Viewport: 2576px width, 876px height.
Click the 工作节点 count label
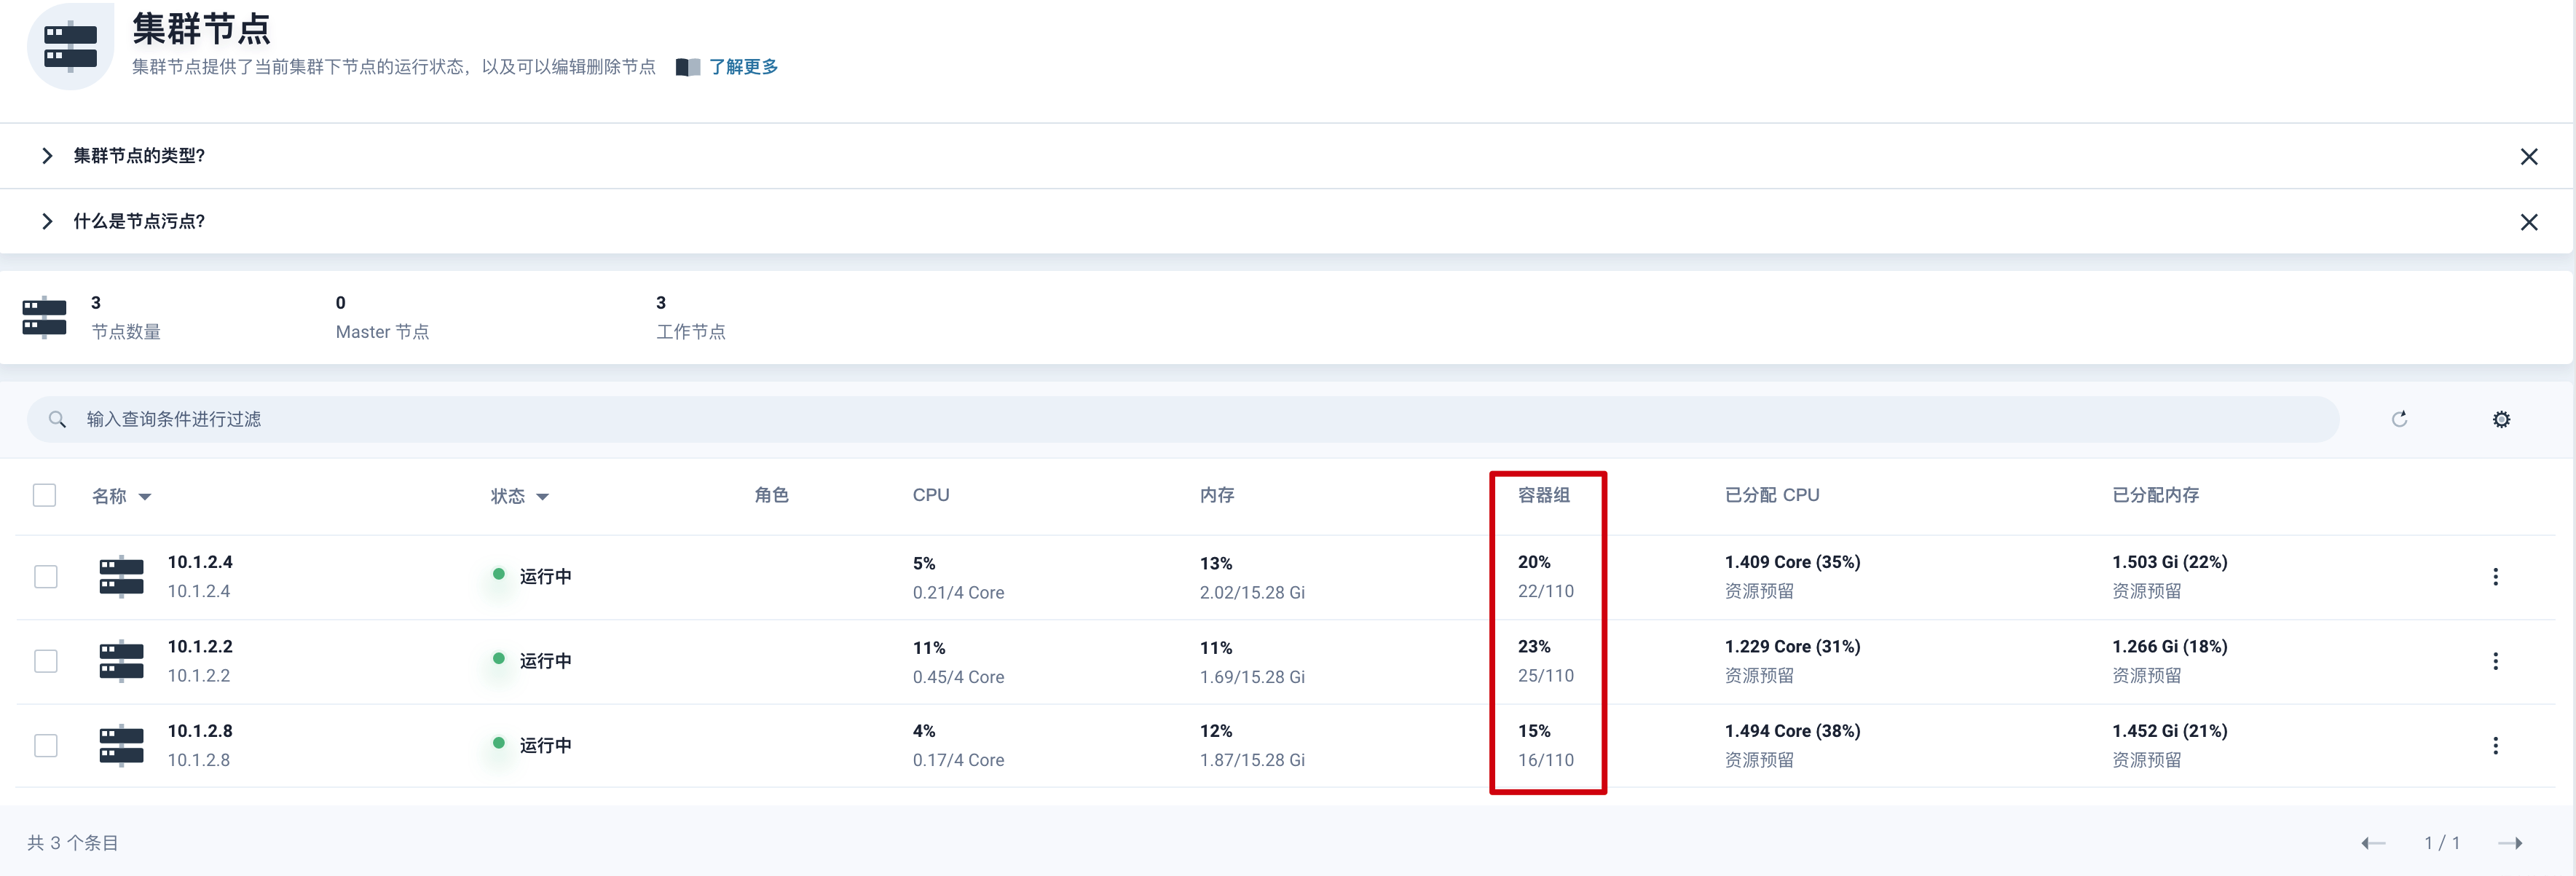[x=691, y=332]
